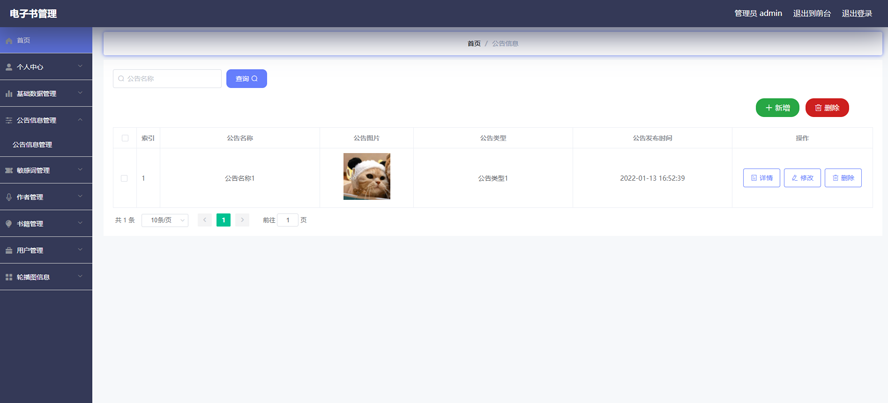Click the 查询 search button
888x403 pixels.
(x=246, y=79)
